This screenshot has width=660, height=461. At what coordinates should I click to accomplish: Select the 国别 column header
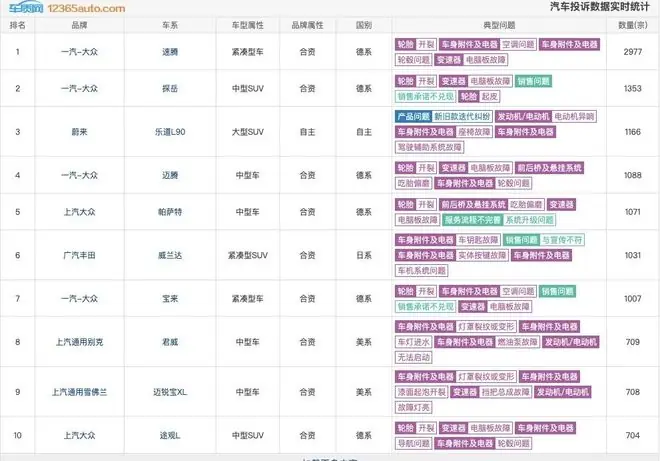point(364,25)
